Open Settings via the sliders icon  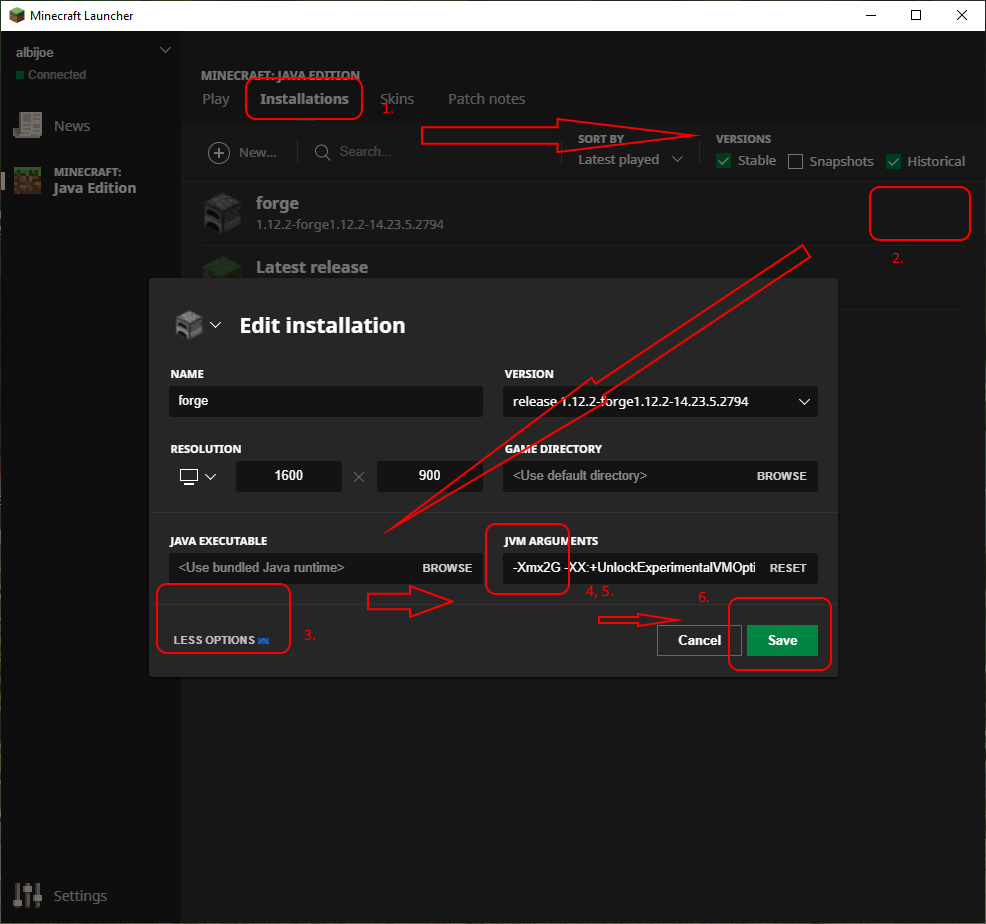27,895
